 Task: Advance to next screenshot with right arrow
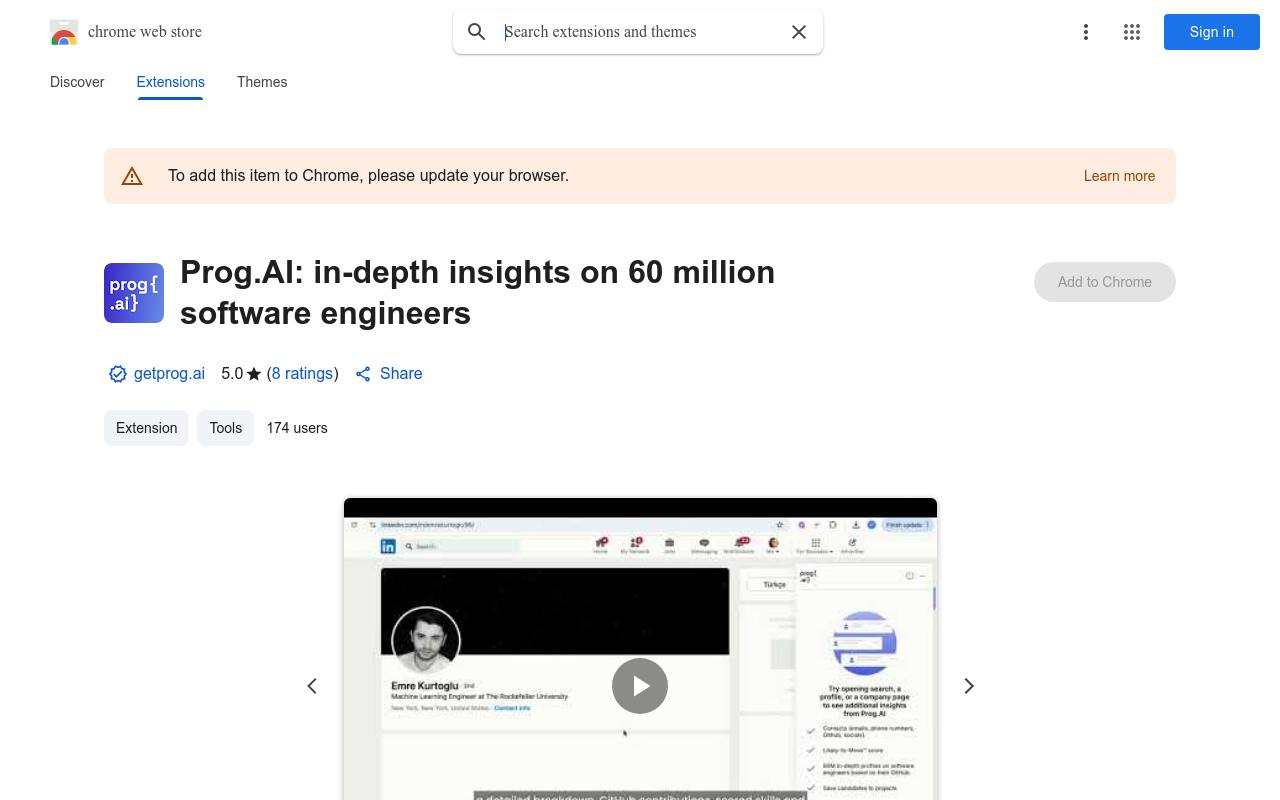coord(968,686)
